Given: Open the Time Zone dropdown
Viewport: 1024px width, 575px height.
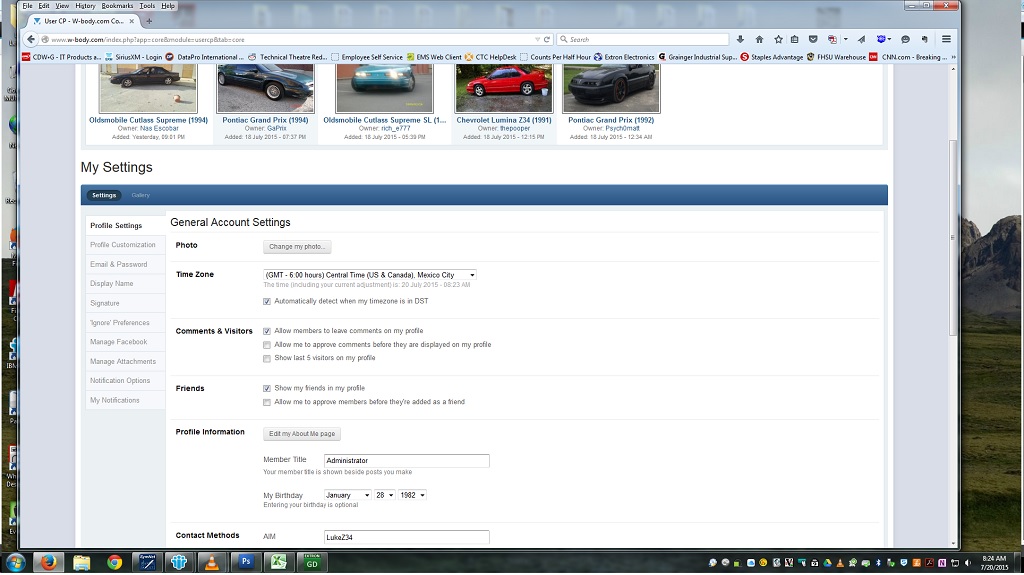Looking at the screenshot, I should (x=370, y=275).
